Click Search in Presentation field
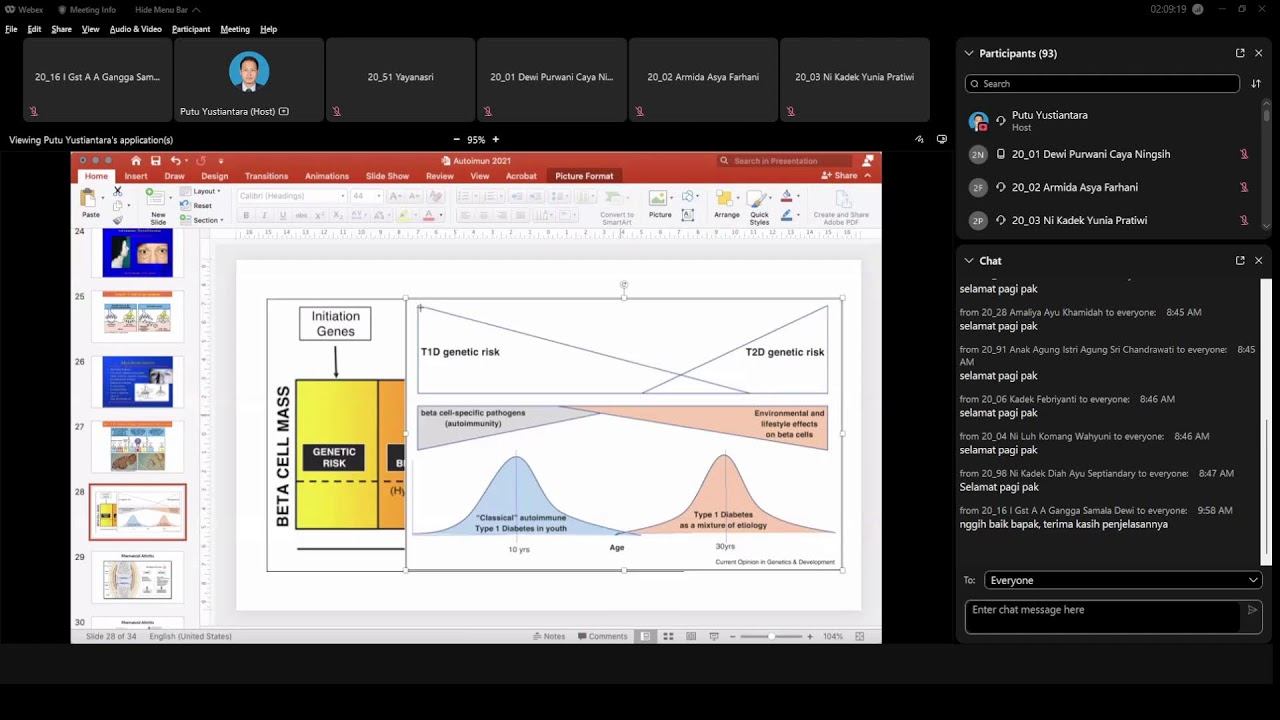The image size is (1280, 720). pyautogui.click(x=785, y=160)
